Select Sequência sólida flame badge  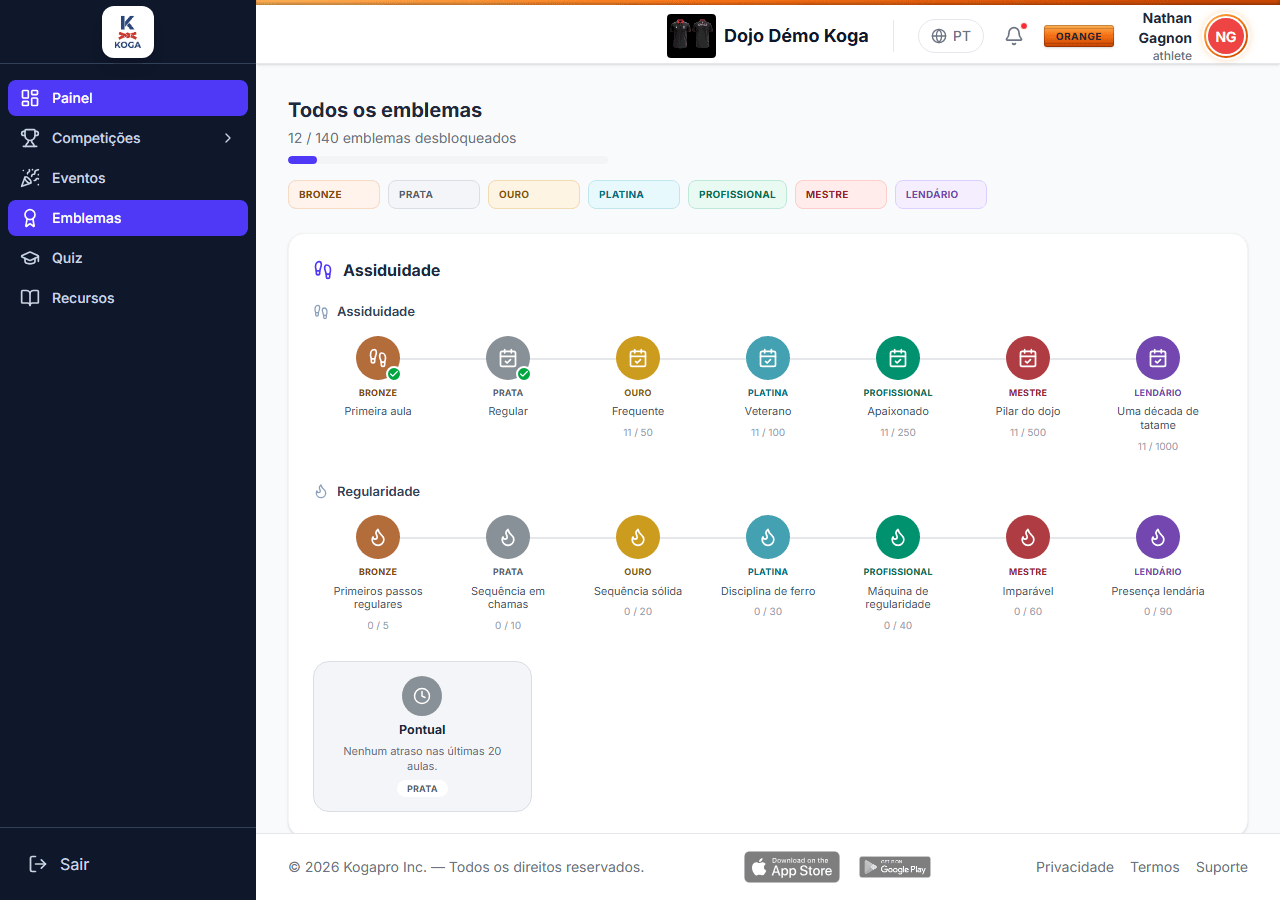coord(638,537)
